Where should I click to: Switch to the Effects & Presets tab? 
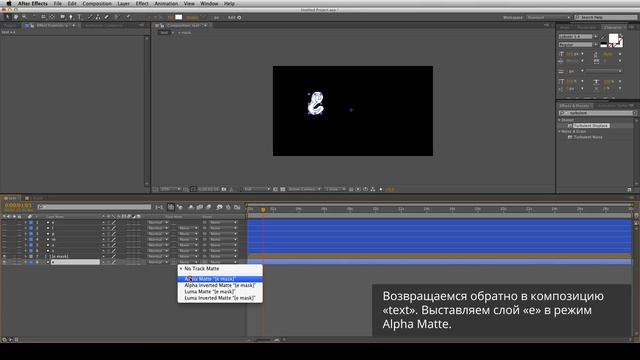click(574, 106)
